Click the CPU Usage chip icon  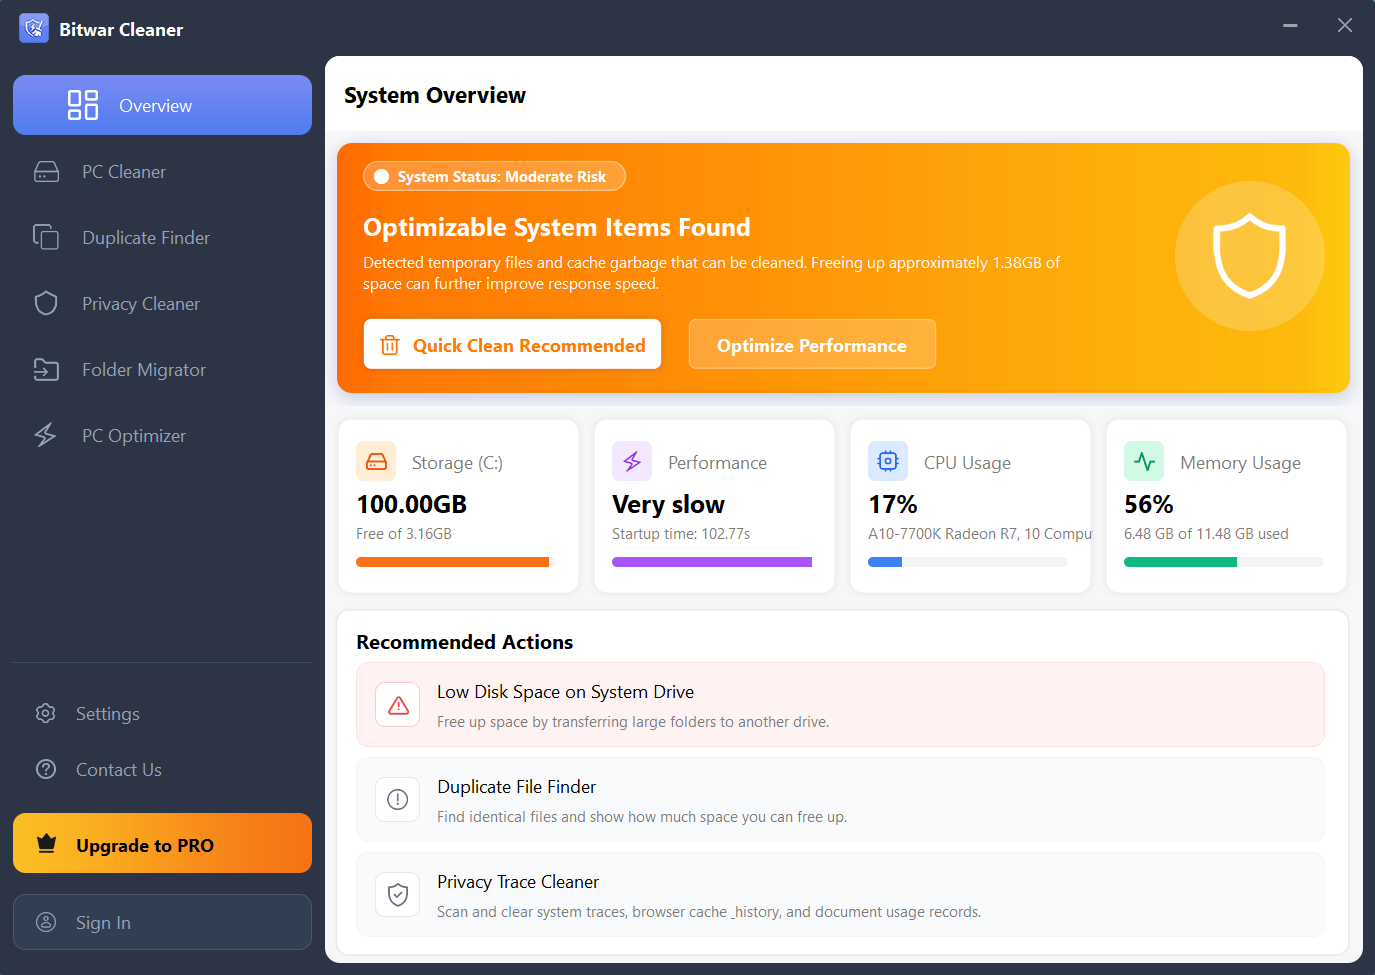pyautogui.click(x=888, y=461)
